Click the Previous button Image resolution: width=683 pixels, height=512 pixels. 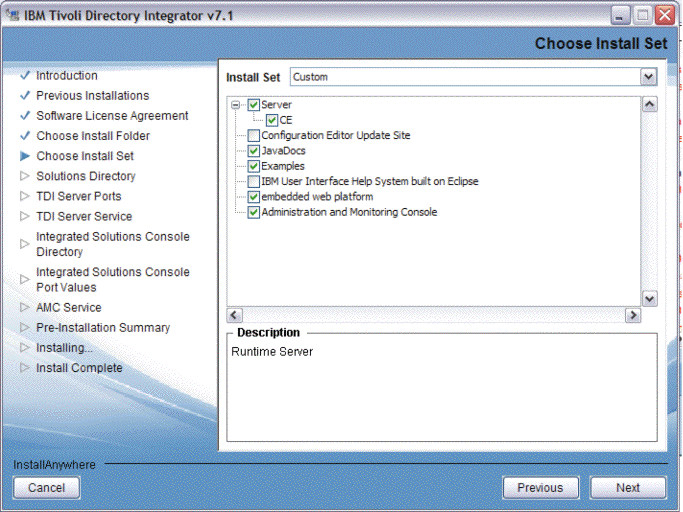(541, 488)
